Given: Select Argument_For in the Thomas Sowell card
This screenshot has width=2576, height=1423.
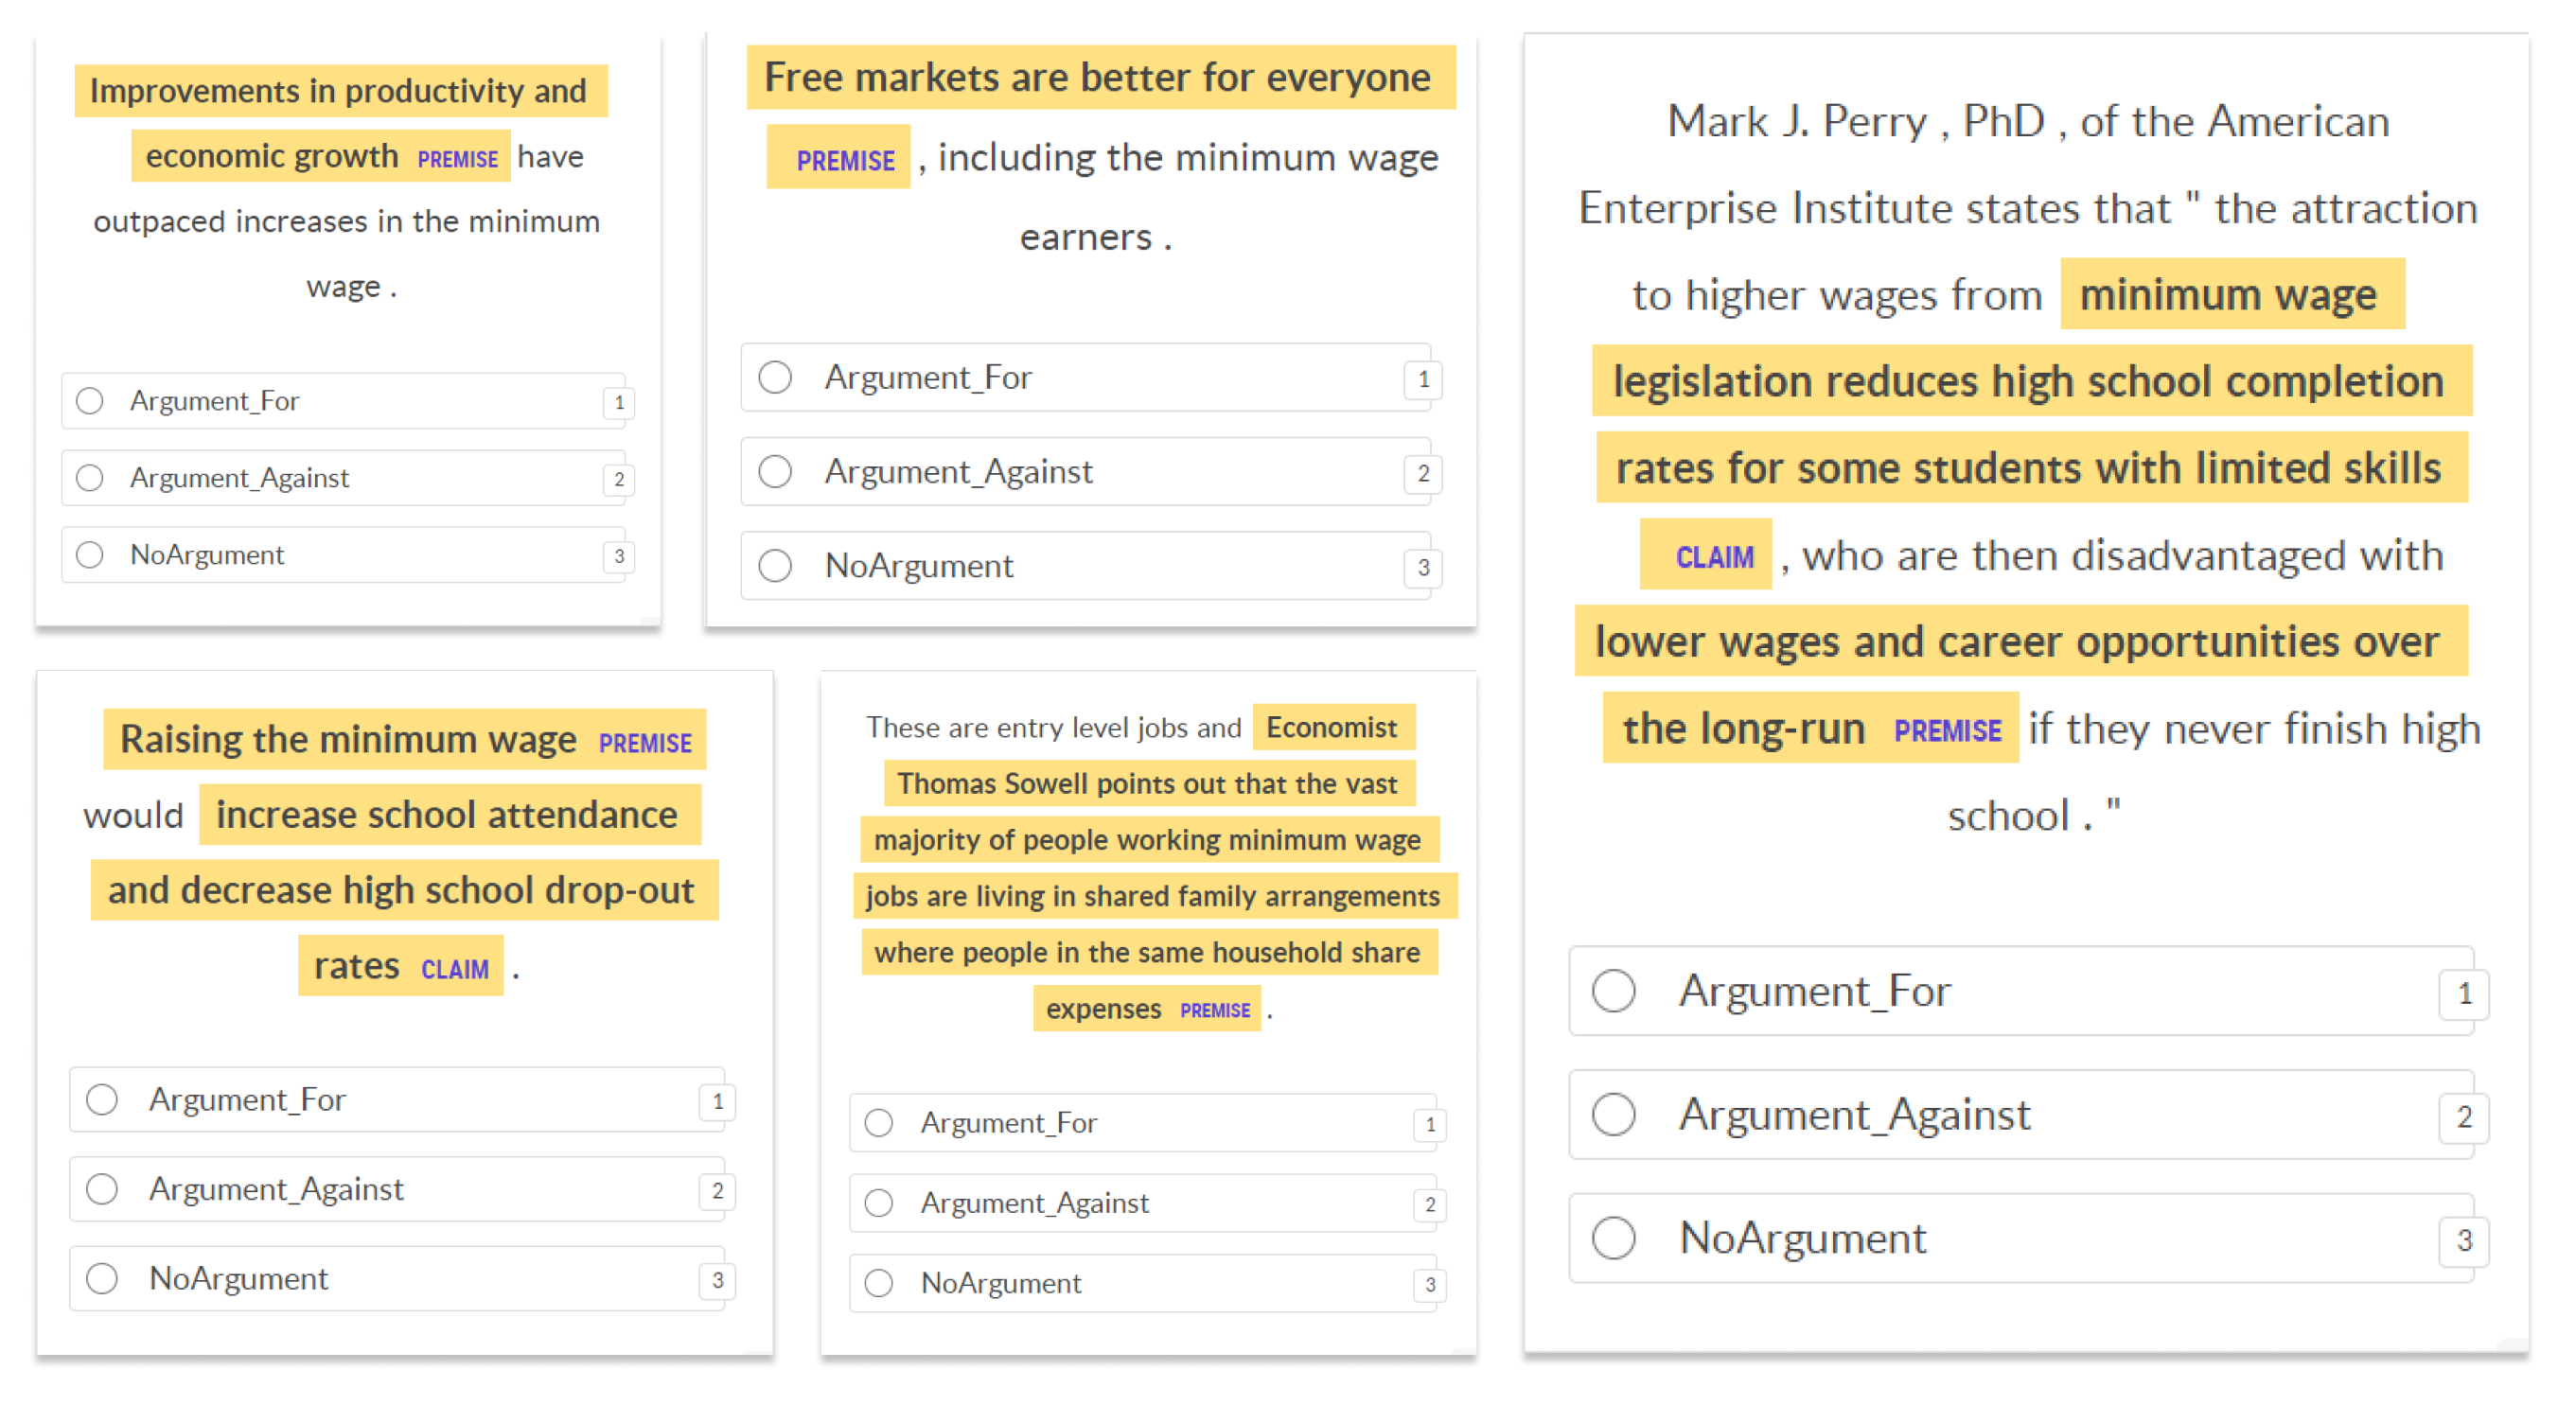Looking at the screenshot, I should (1143, 1123).
